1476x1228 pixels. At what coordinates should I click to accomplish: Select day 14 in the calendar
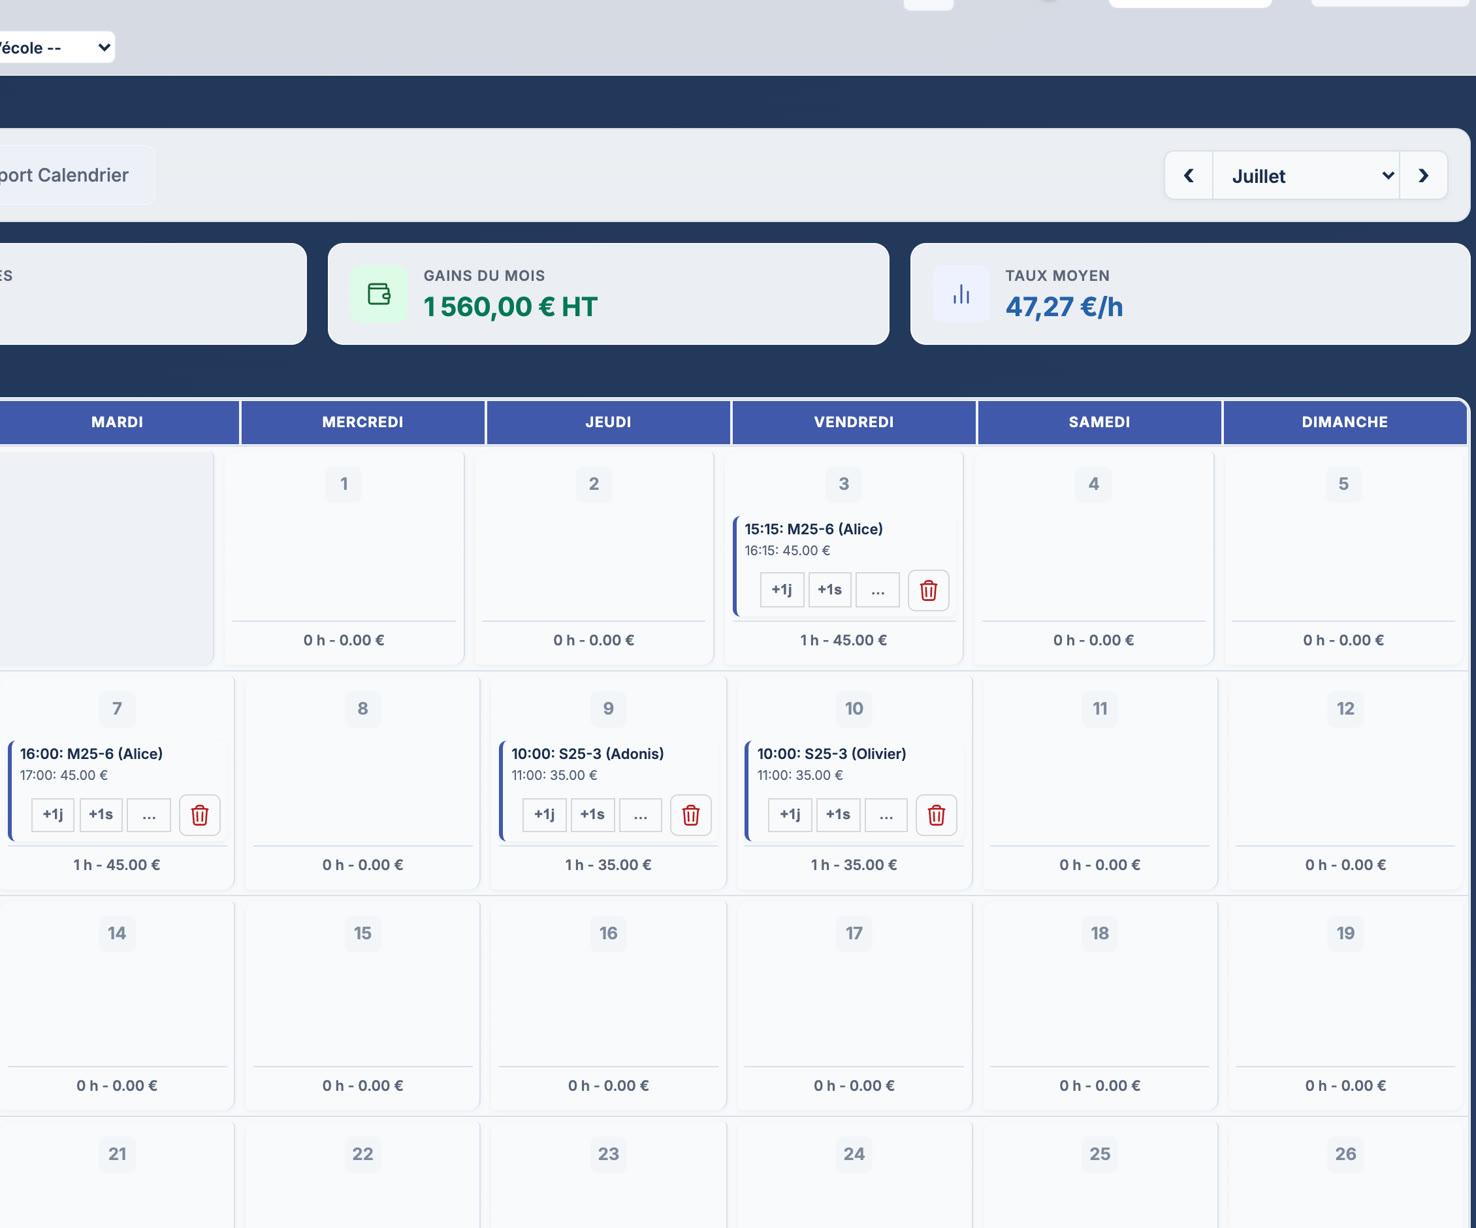click(117, 934)
